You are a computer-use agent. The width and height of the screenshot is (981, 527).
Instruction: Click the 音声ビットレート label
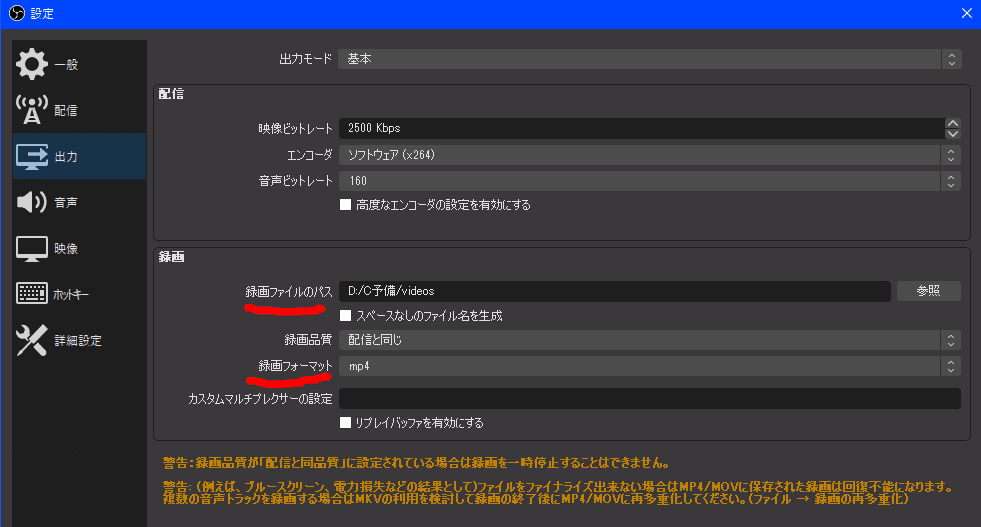[x=295, y=182]
